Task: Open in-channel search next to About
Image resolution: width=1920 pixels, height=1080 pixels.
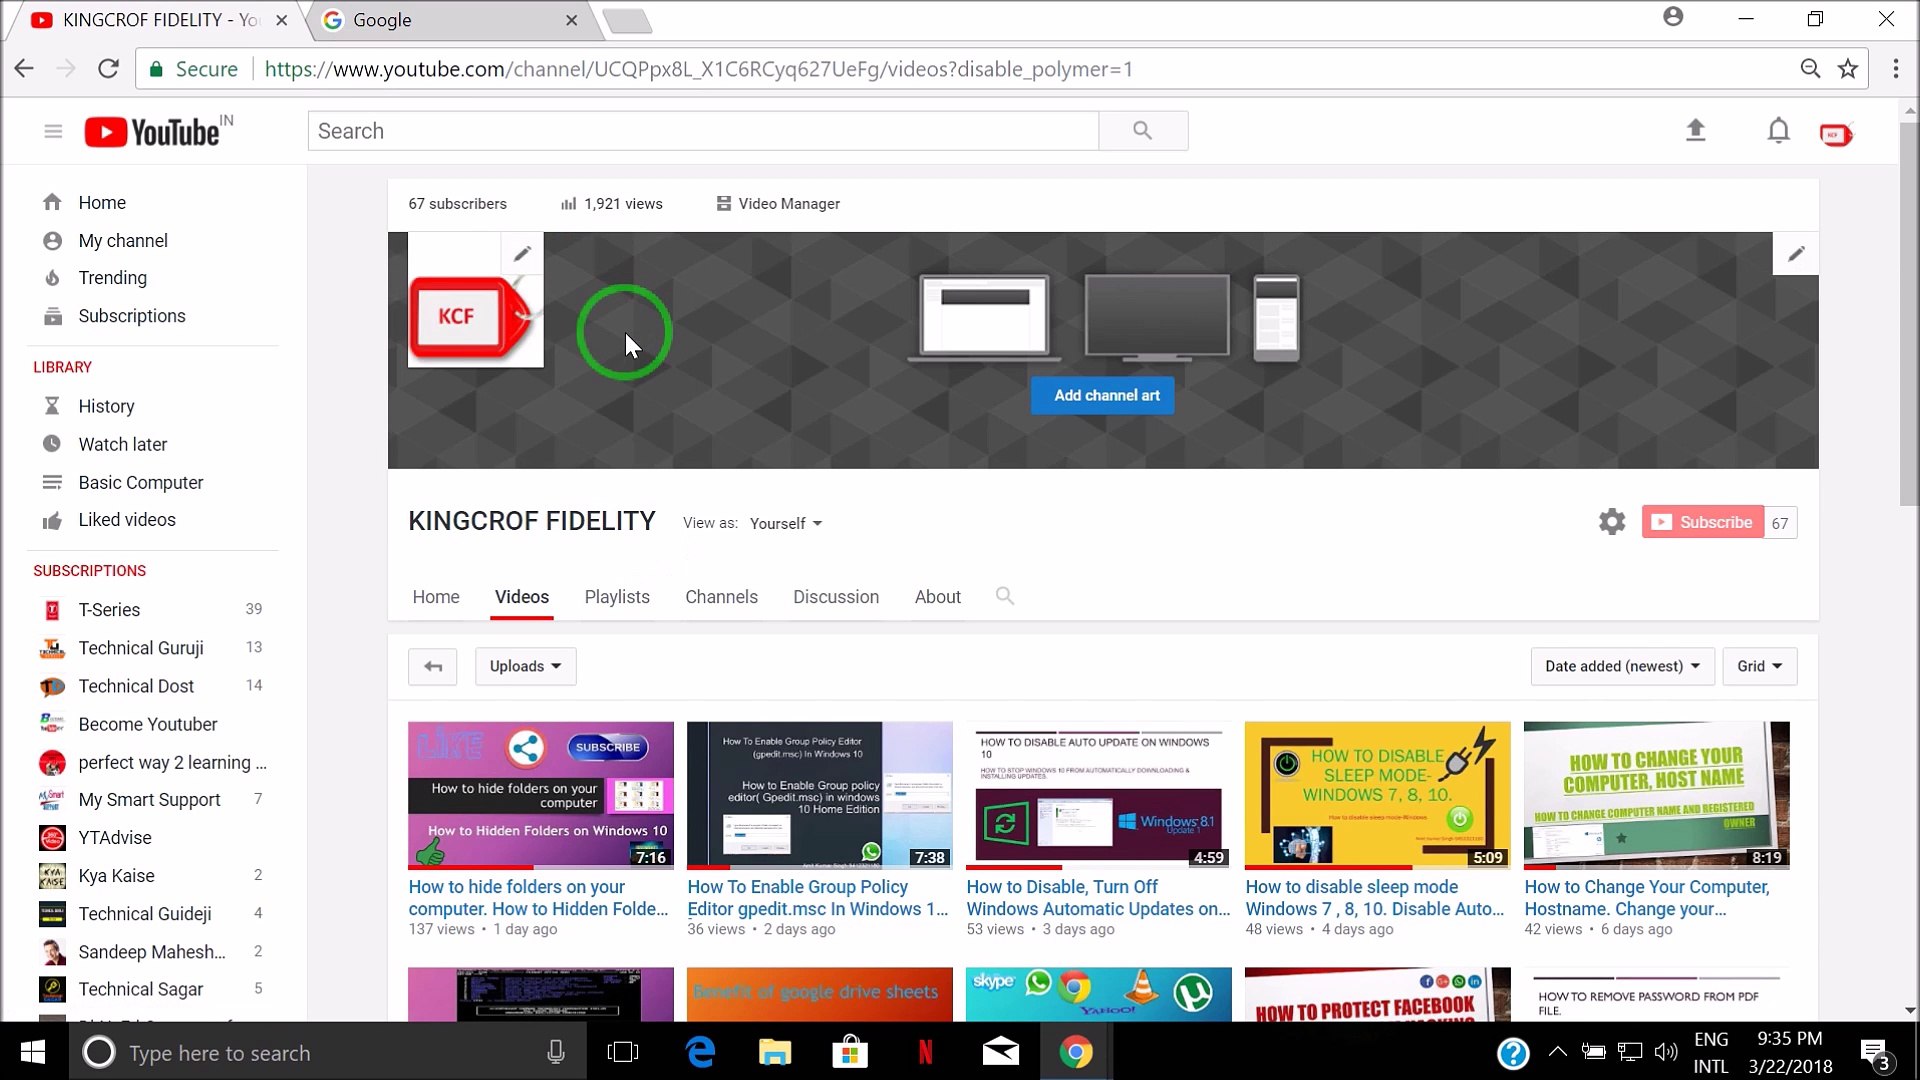Action: [1004, 595]
